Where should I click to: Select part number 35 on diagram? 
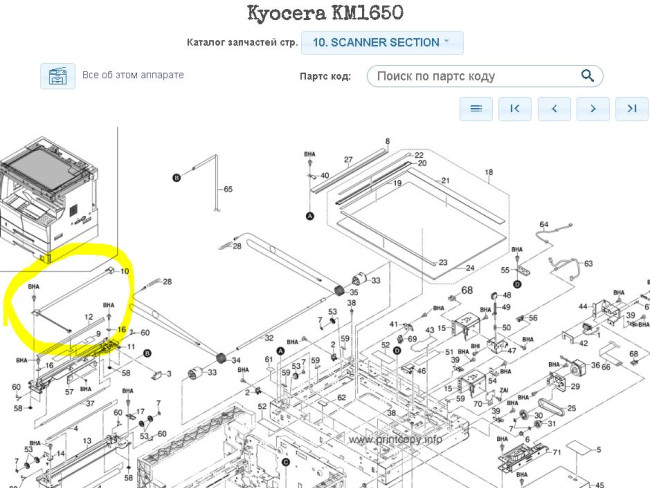coord(354,292)
